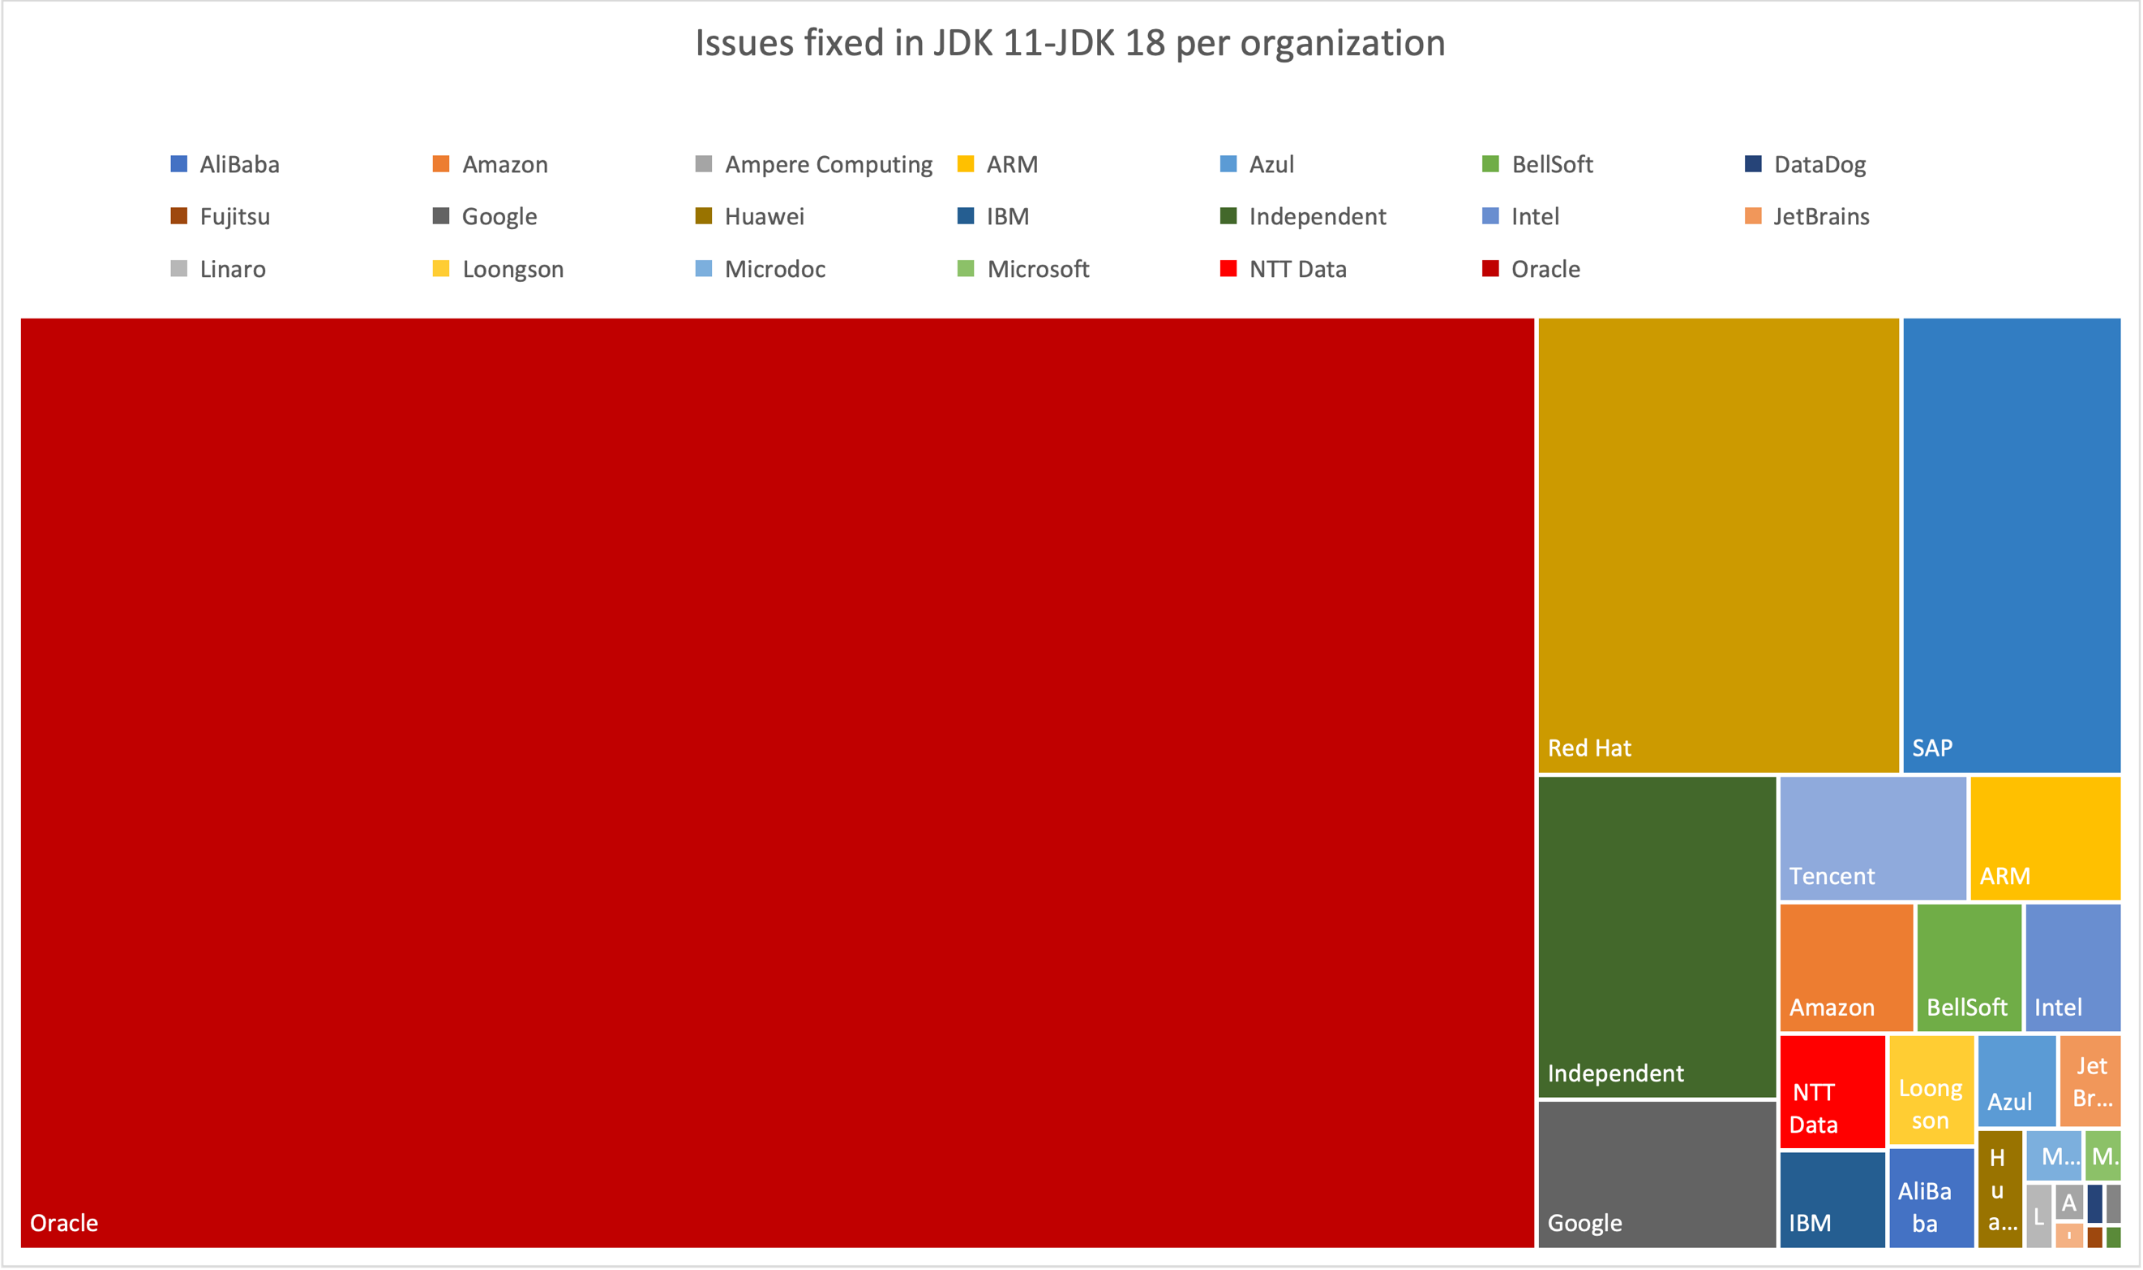Click the Ampere Computing legend label
Image resolution: width=2143 pixels, height=1270 pixels.
tap(827, 163)
